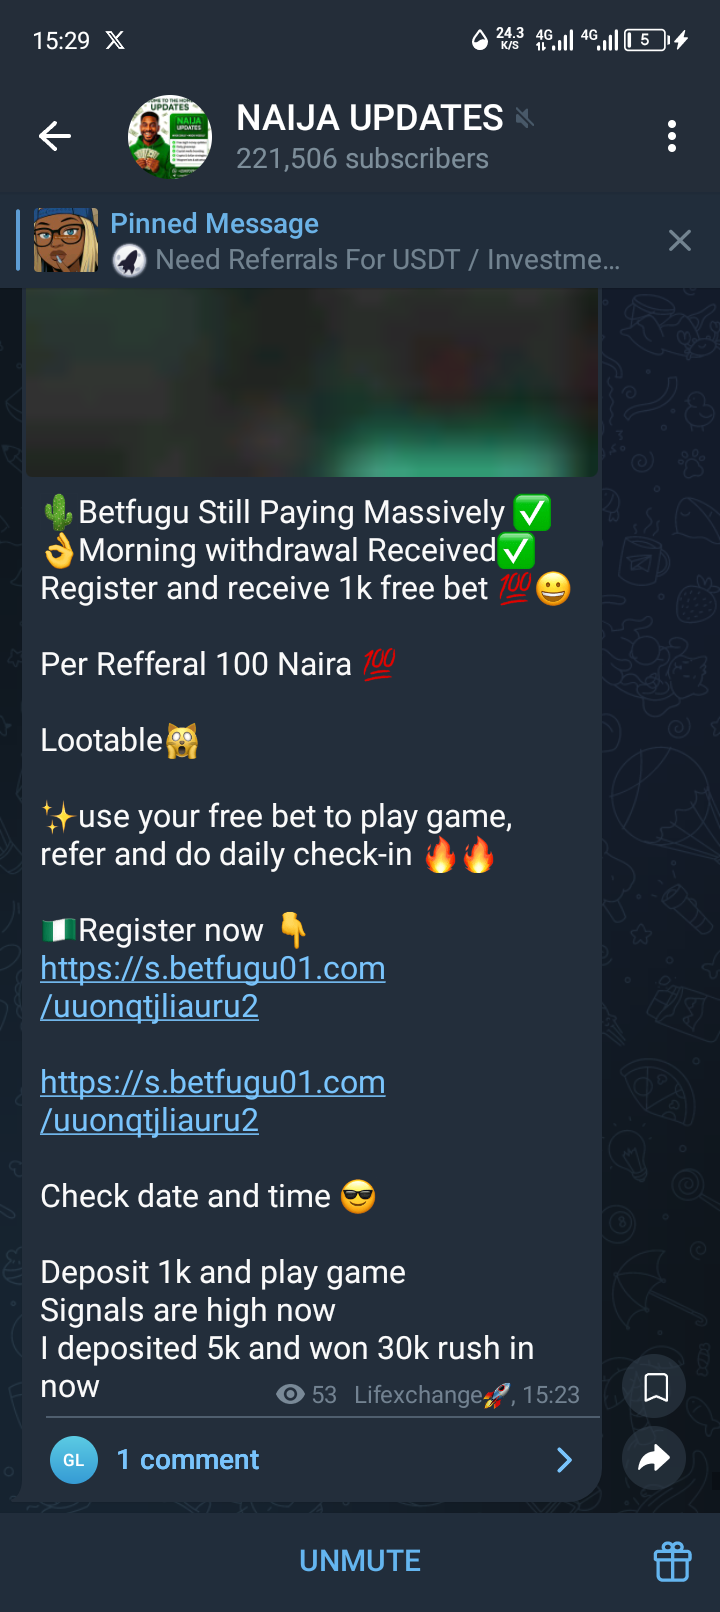Expand comments with right chevron arrow
Viewport: 720px width, 1612px height.
pyautogui.click(x=565, y=1460)
